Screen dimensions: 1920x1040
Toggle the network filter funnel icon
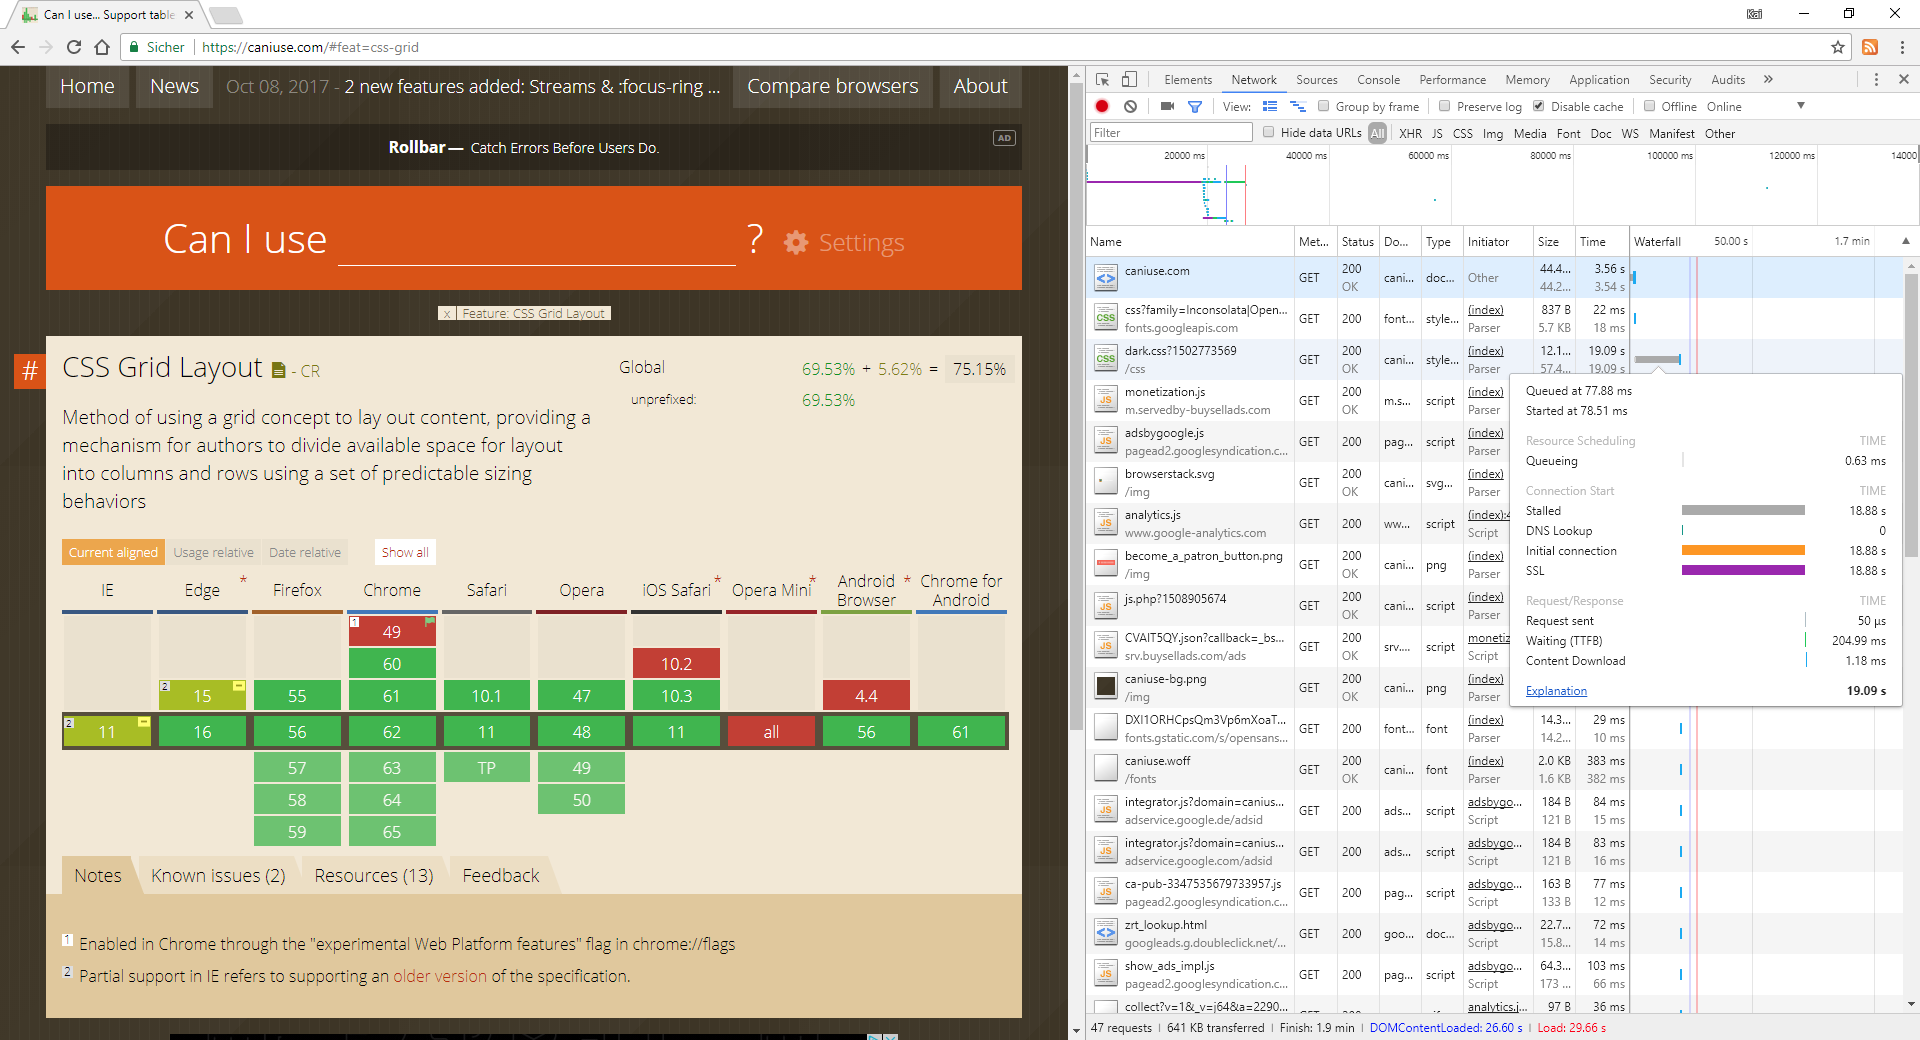[x=1194, y=106]
